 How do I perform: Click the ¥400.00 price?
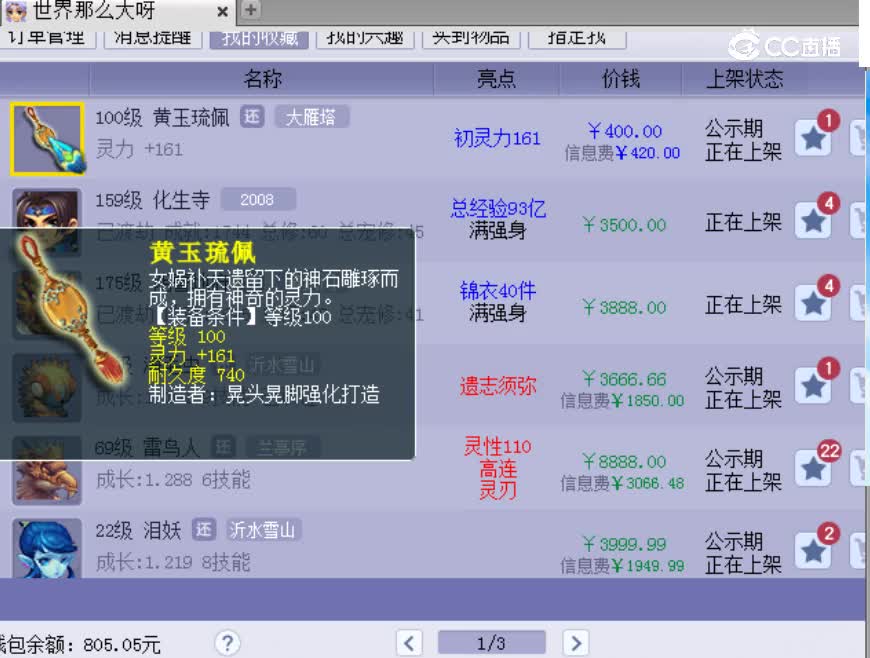click(x=625, y=131)
